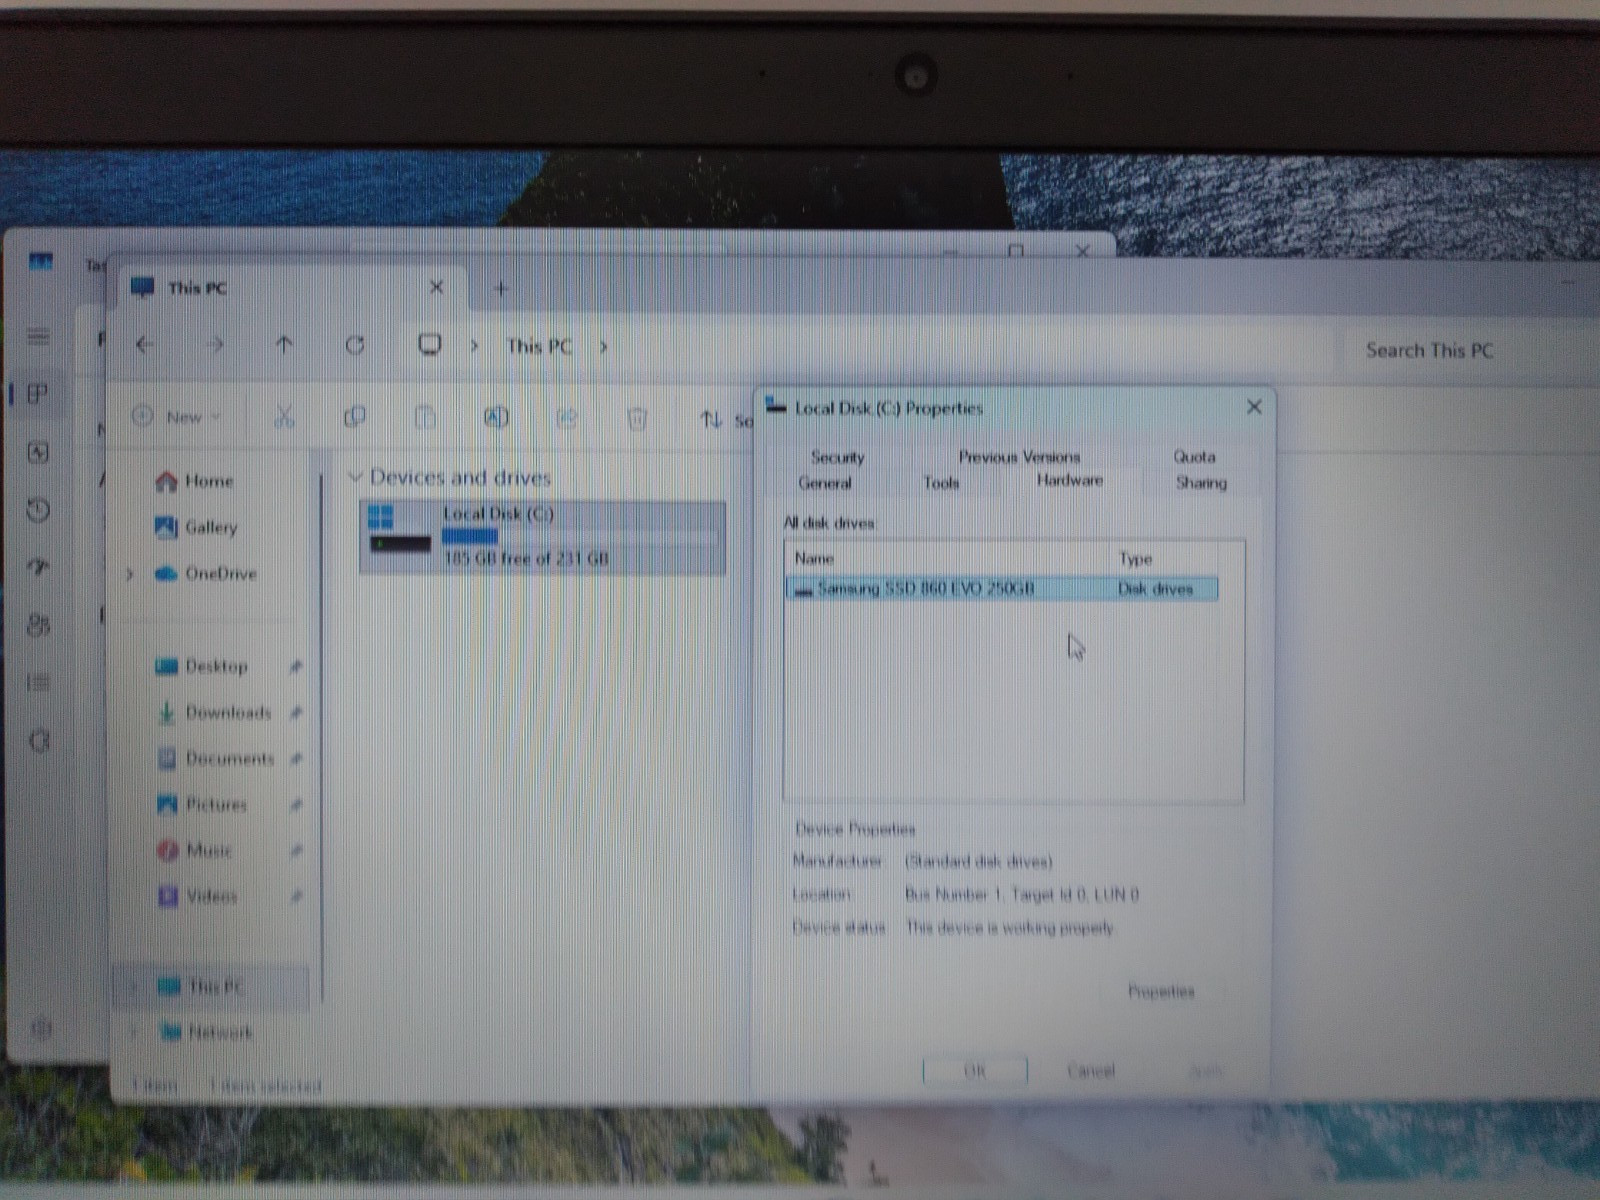Select Samsung SSD 860 EVO 250GB row

point(1002,589)
